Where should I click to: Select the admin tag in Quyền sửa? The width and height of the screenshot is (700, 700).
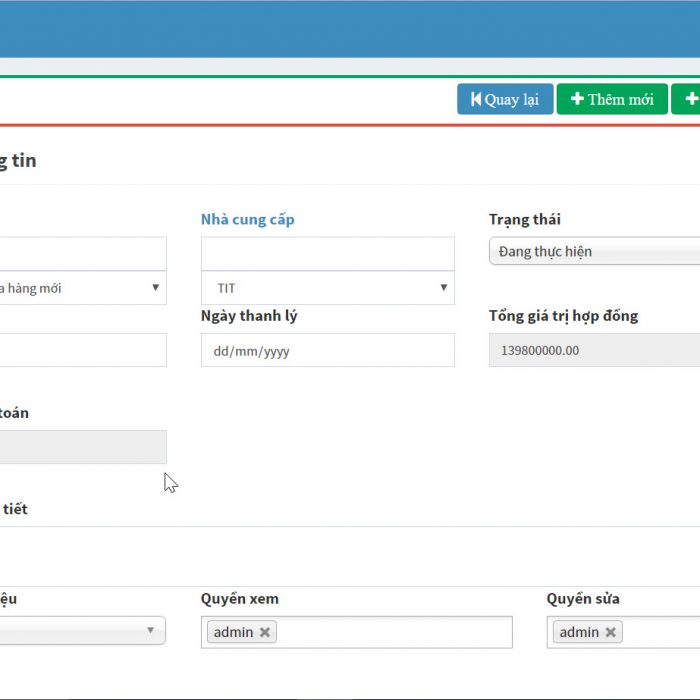[x=579, y=632]
